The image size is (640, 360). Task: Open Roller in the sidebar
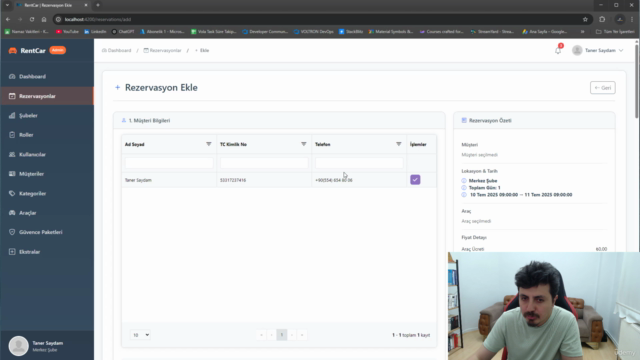click(47, 135)
